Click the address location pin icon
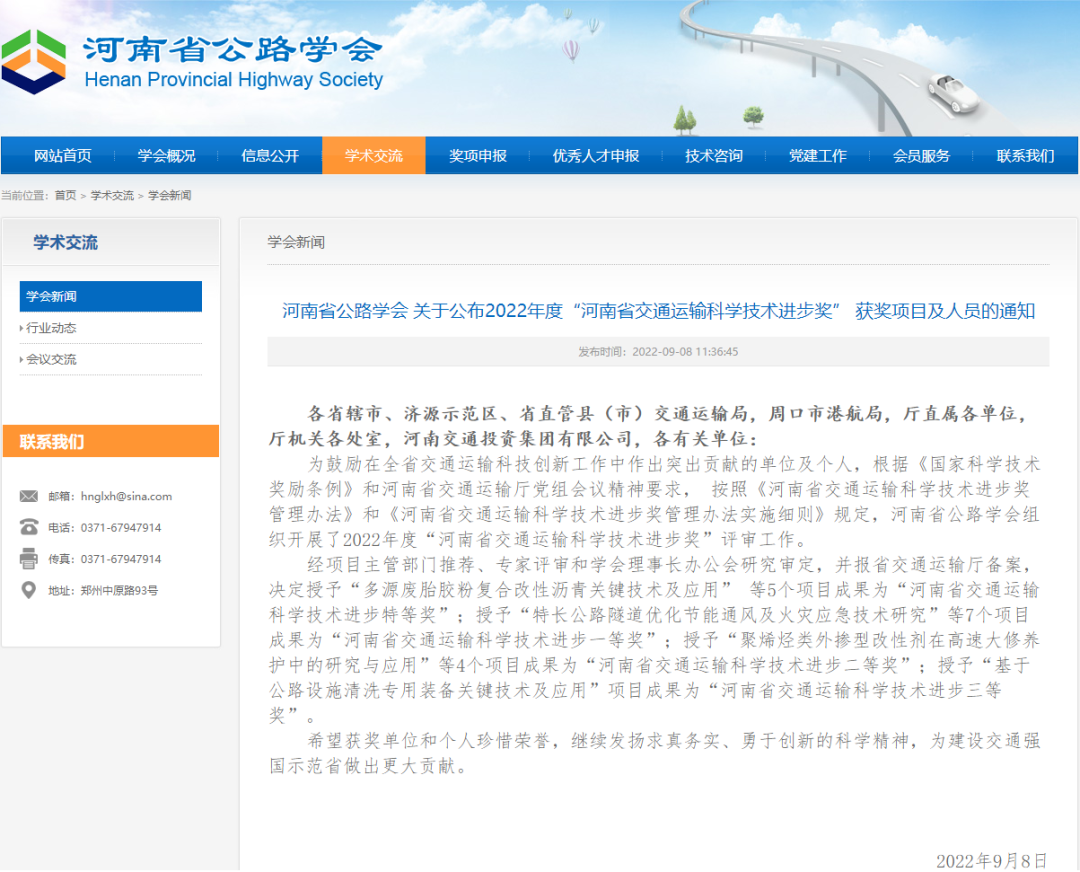This screenshot has width=1080, height=872. point(29,590)
